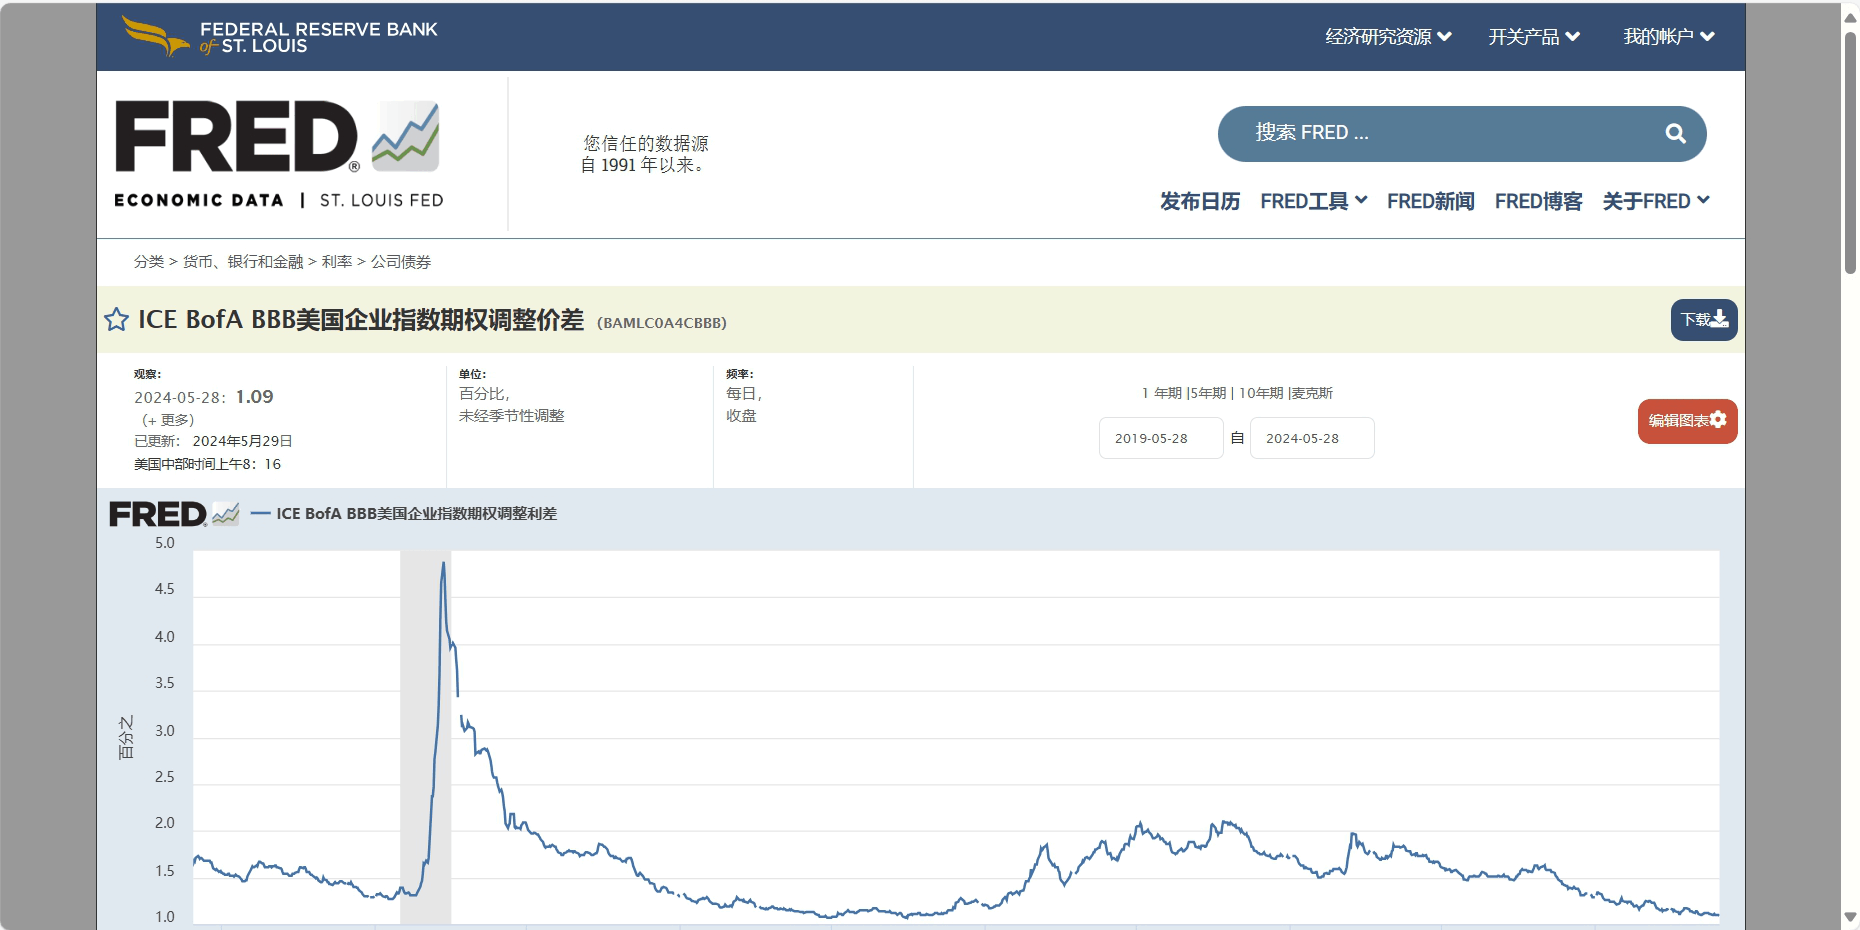Click the browser scrollbar thumb
1860x930 pixels.
[x=1850, y=152]
